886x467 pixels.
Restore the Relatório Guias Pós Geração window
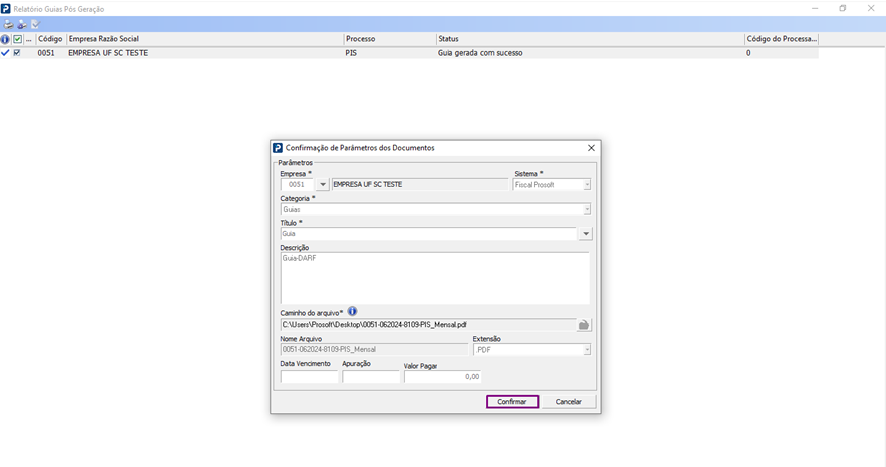coord(842,8)
